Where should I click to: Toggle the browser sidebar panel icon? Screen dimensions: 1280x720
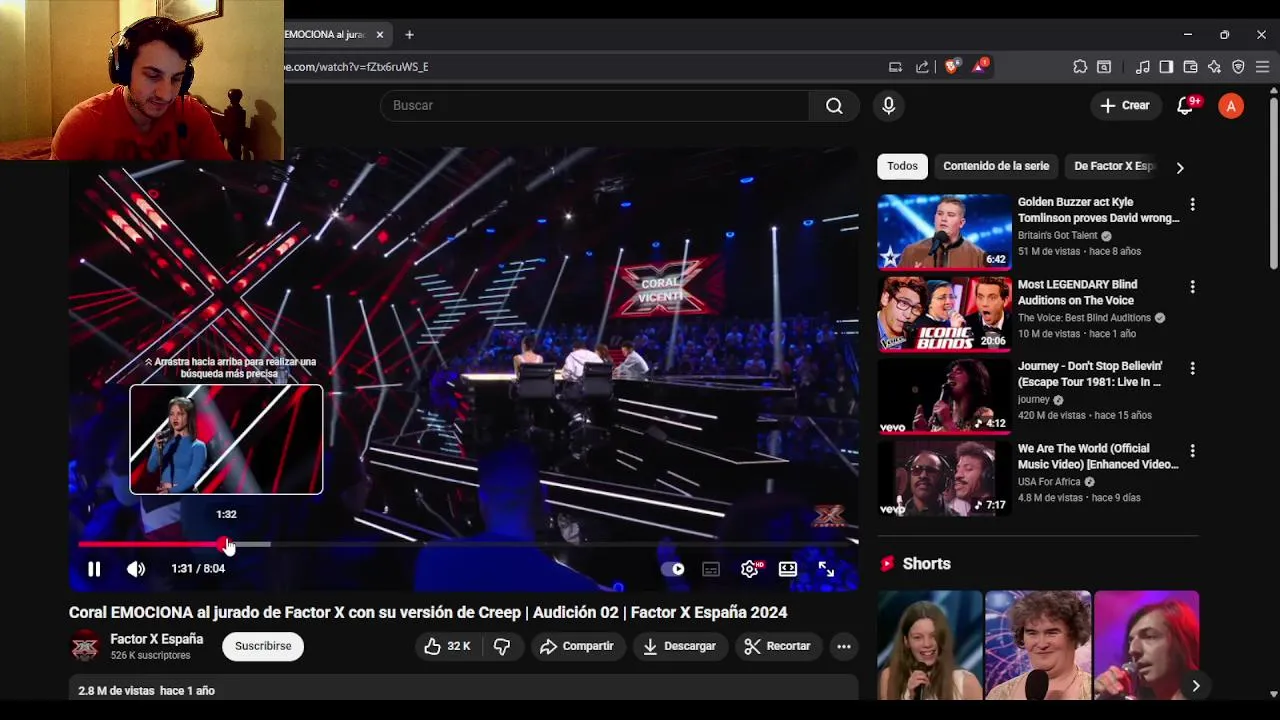click(1166, 67)
